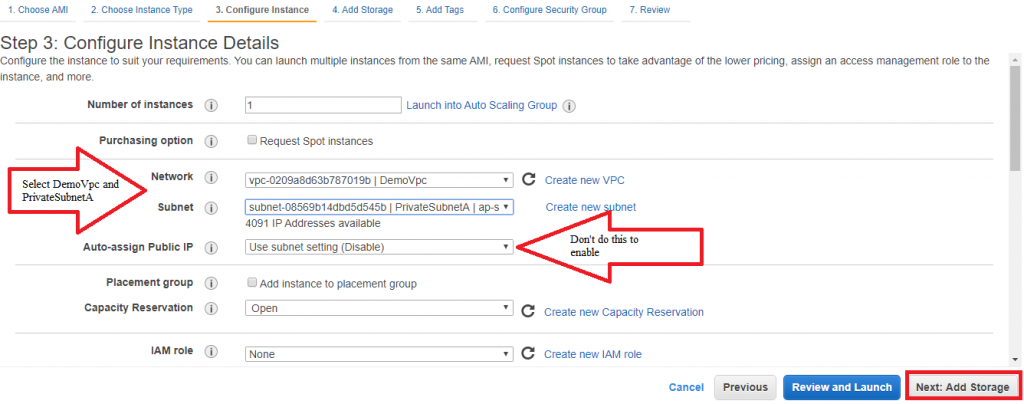This screenshot has height=404, width=1024.
Task: Expand the Auto-assign Public IP dropdown
Action: [379, 247]
